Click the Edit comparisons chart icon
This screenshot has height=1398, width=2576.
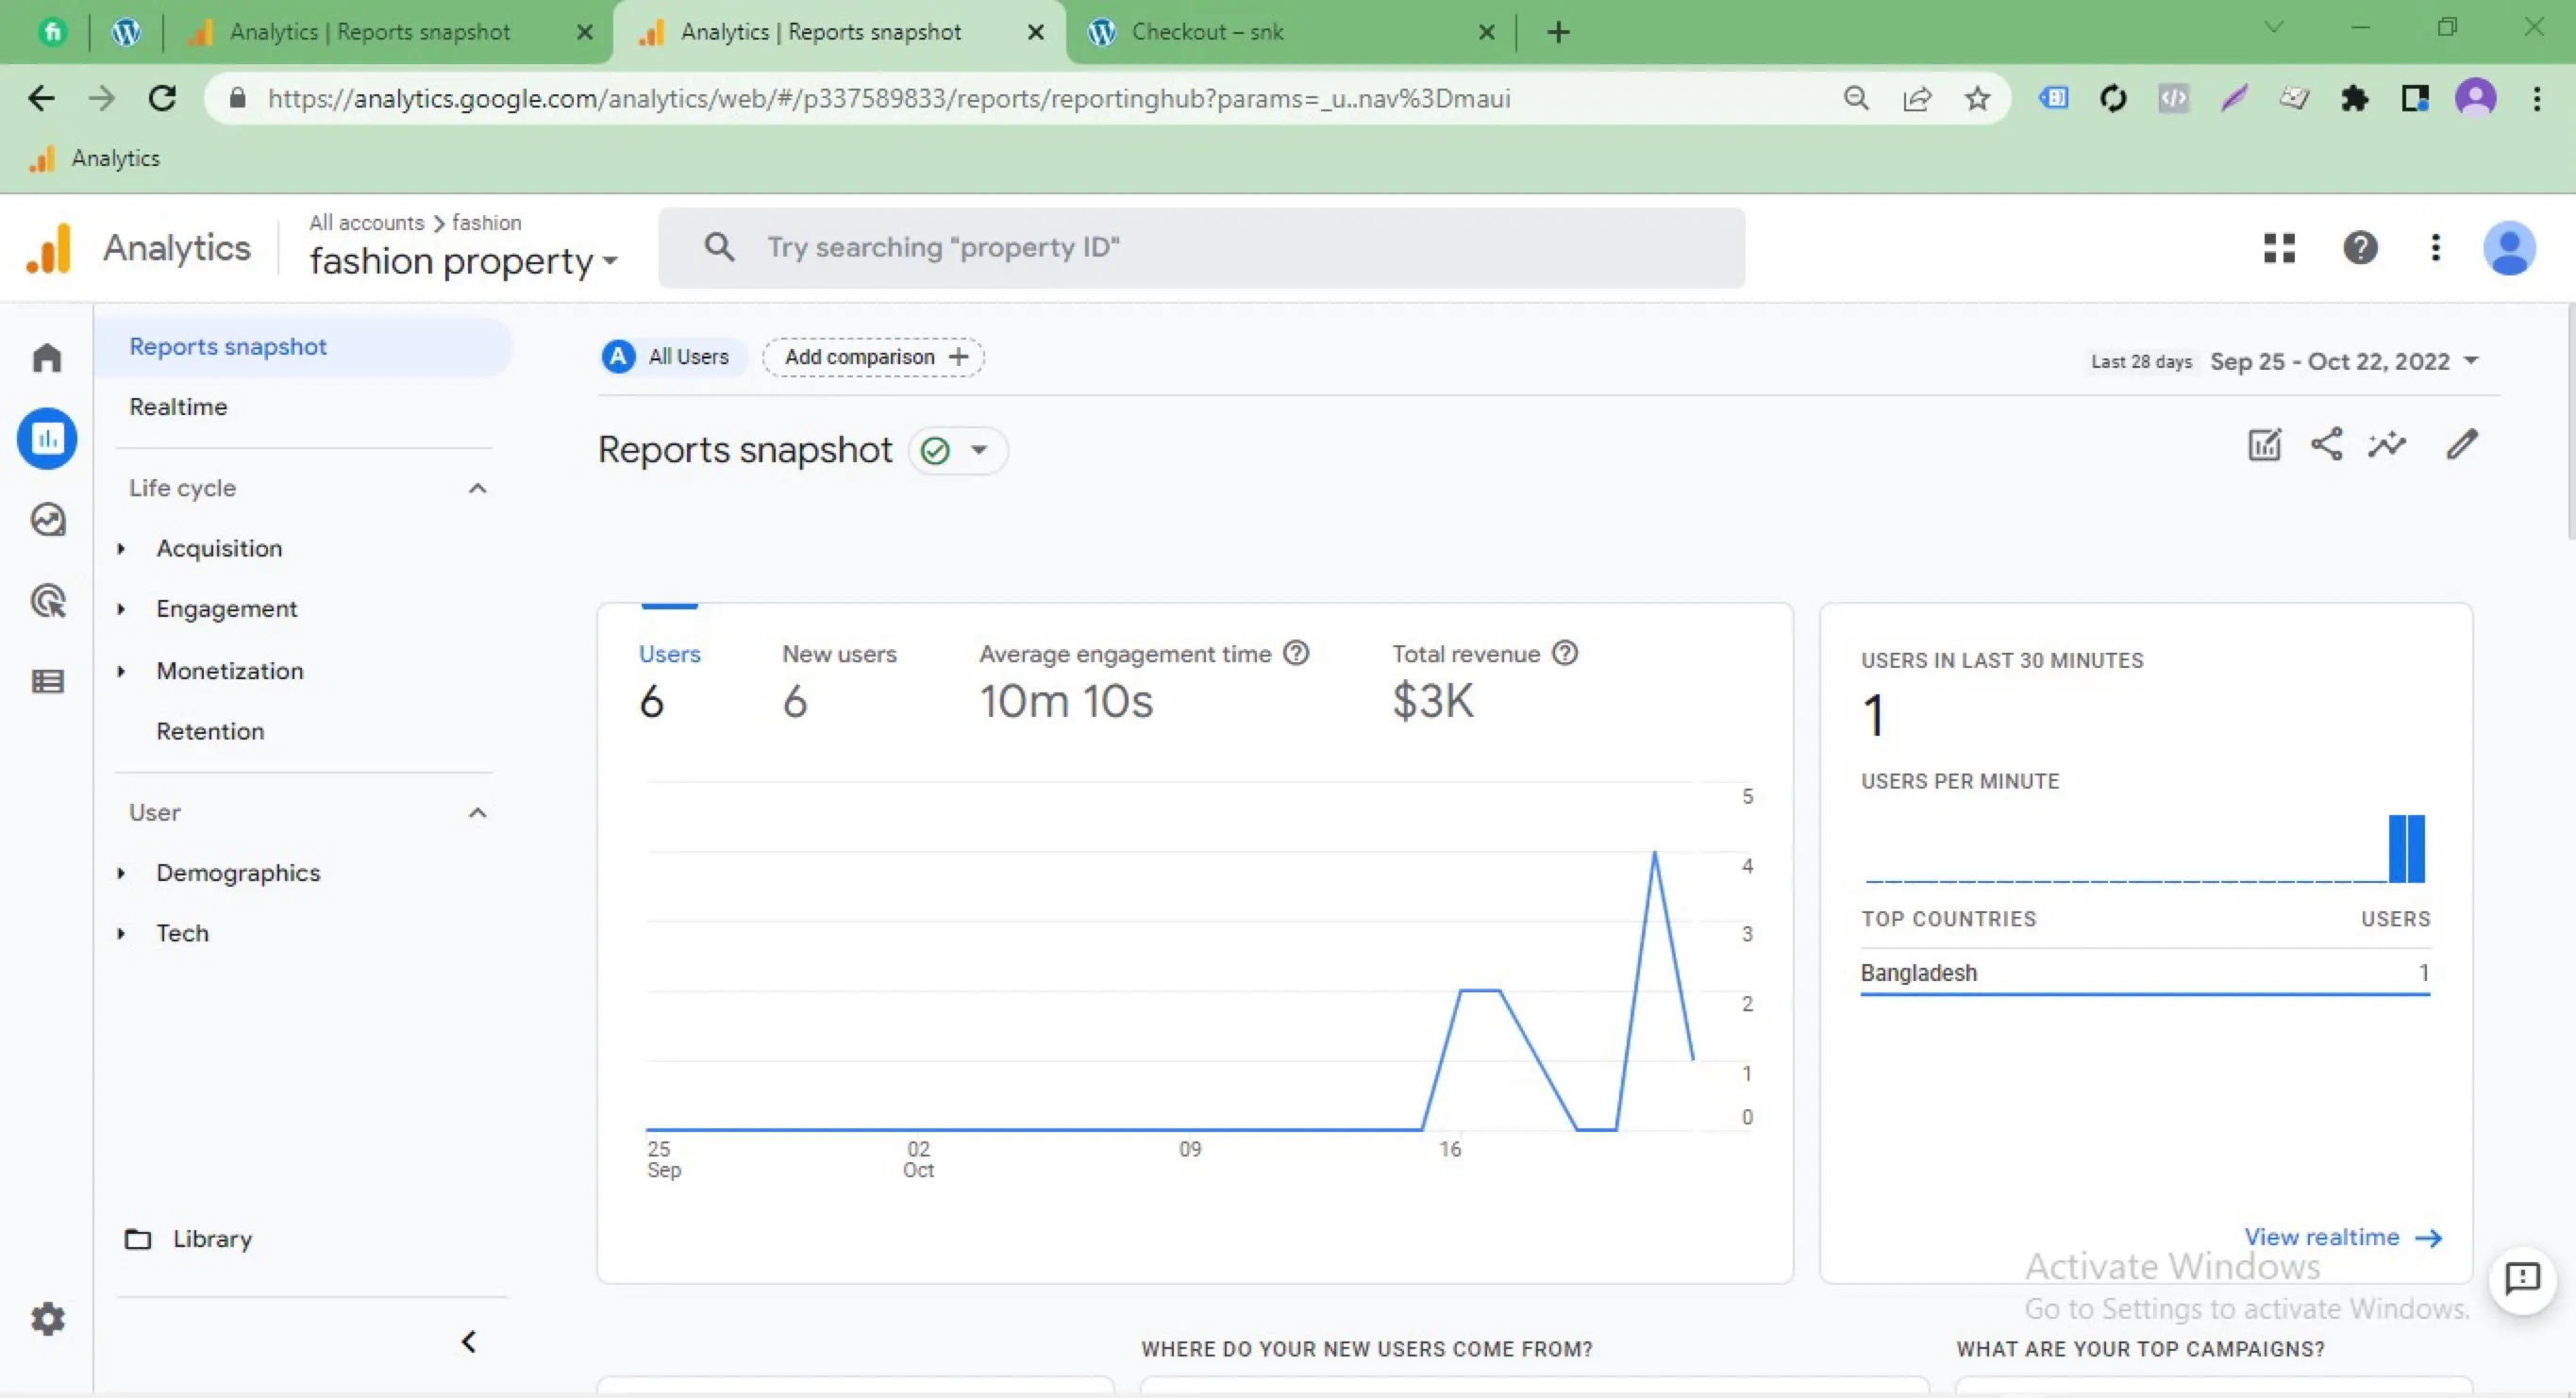point(2265,444)
